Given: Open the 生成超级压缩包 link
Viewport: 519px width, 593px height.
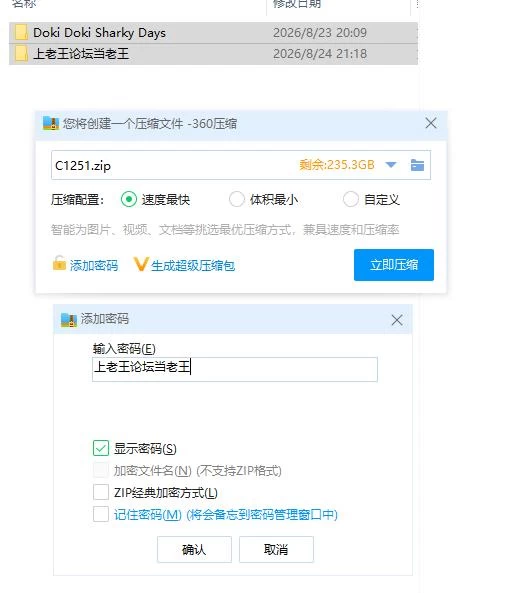Looking at the screenshot, I should [x=193, y=265].
